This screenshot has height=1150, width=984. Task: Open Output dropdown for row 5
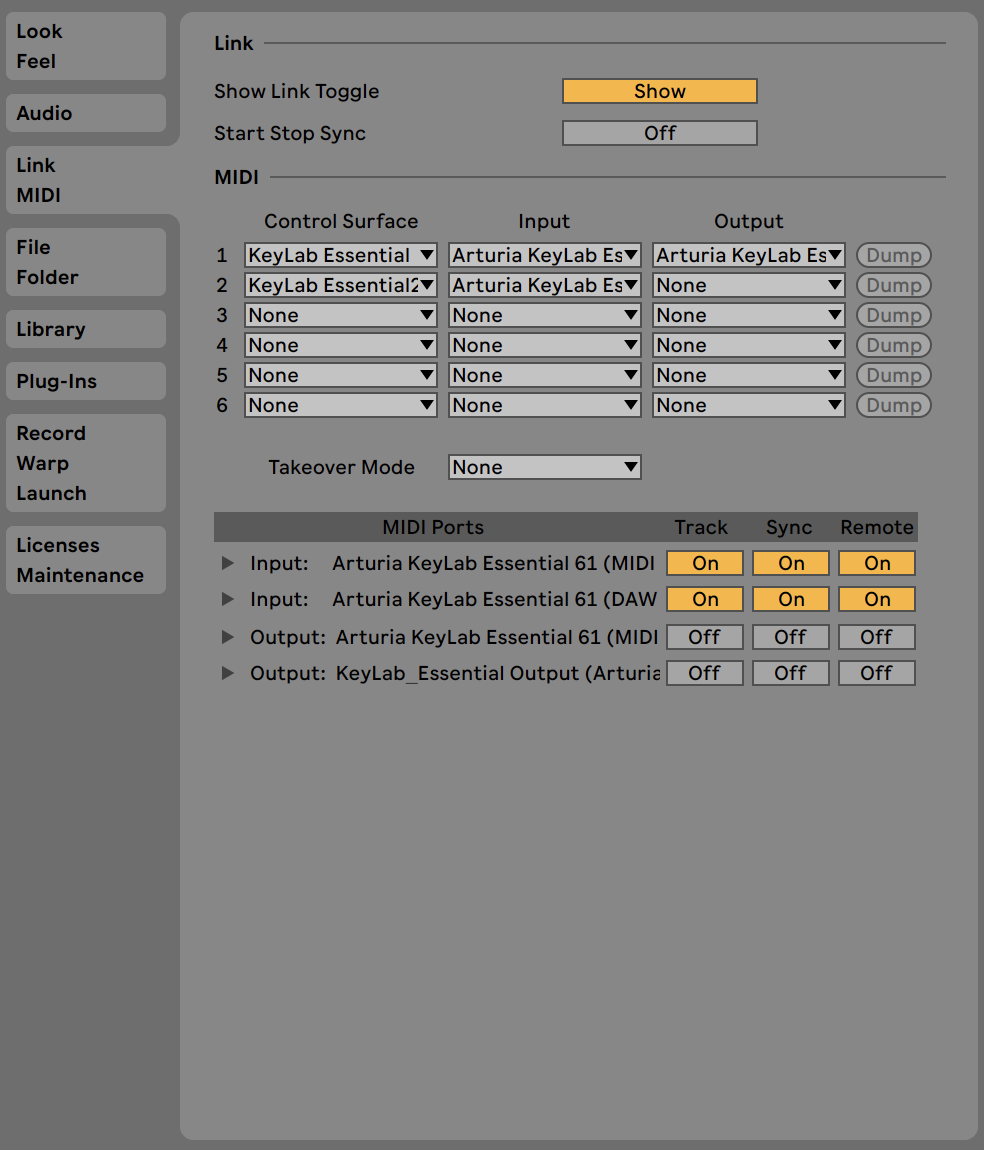click(x=749, y=376)
